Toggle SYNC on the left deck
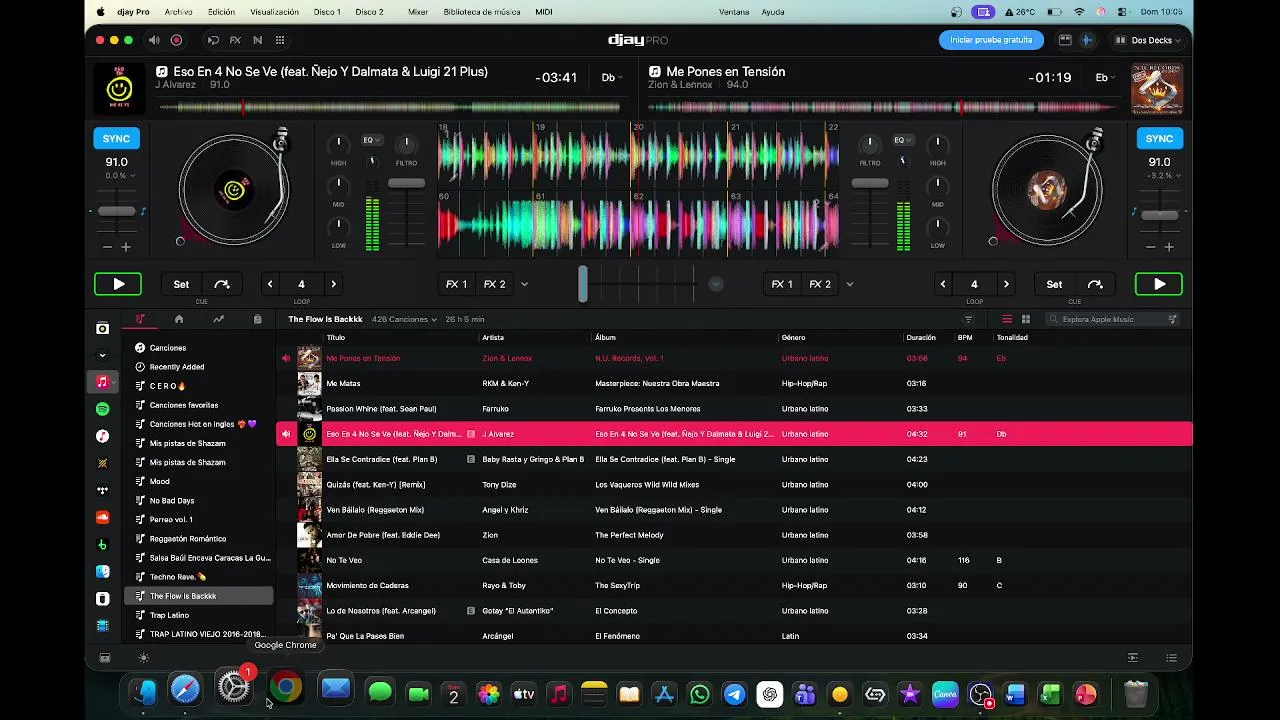This screenshot has width=1280, height=720. click(x=116, y=138)
